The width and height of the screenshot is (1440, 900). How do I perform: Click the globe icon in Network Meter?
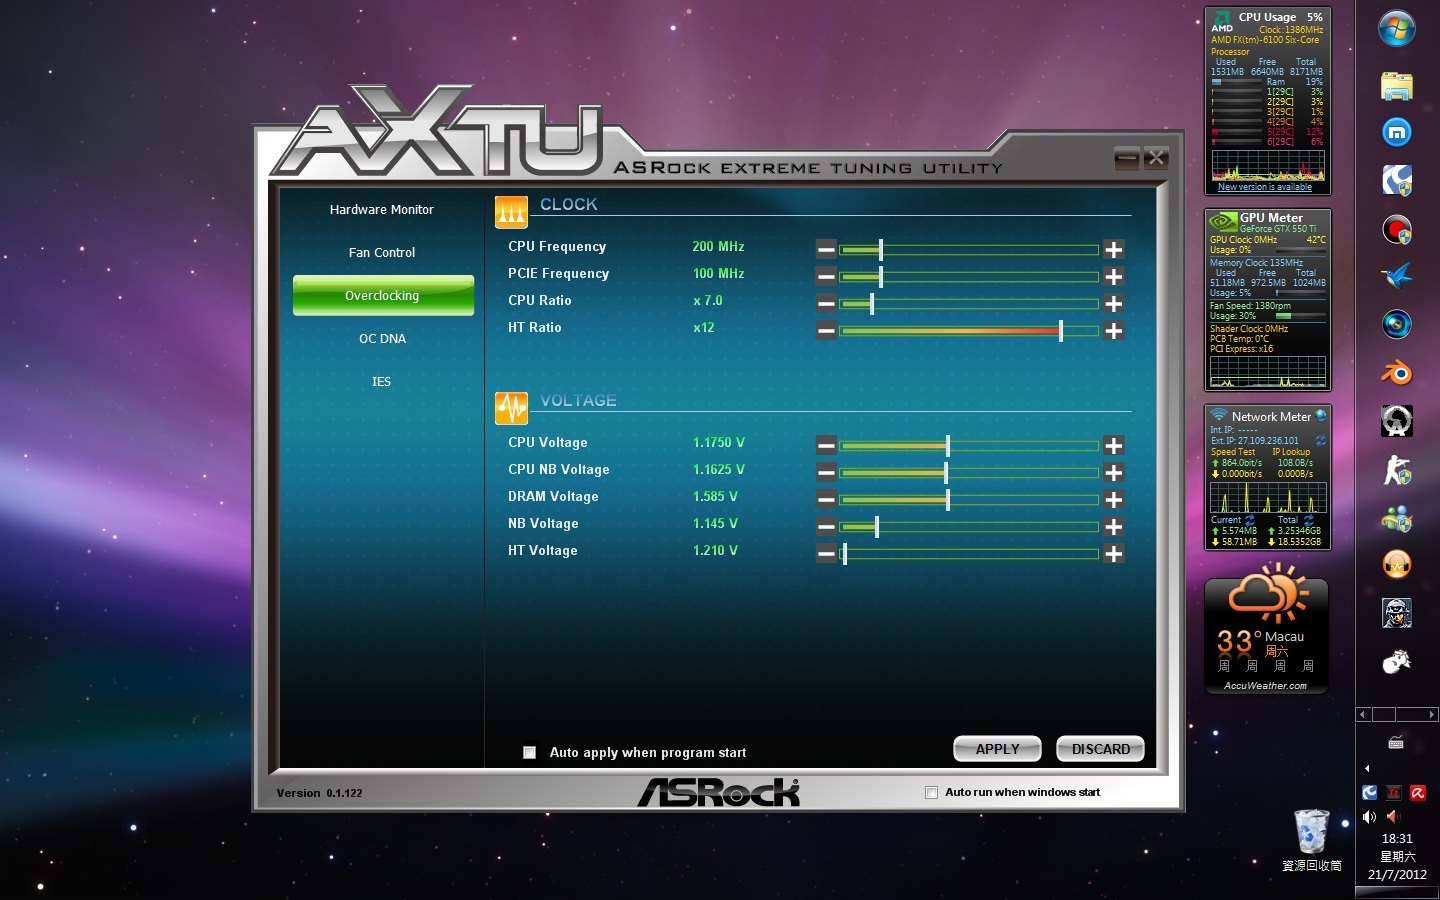[x=1321, y=415]
